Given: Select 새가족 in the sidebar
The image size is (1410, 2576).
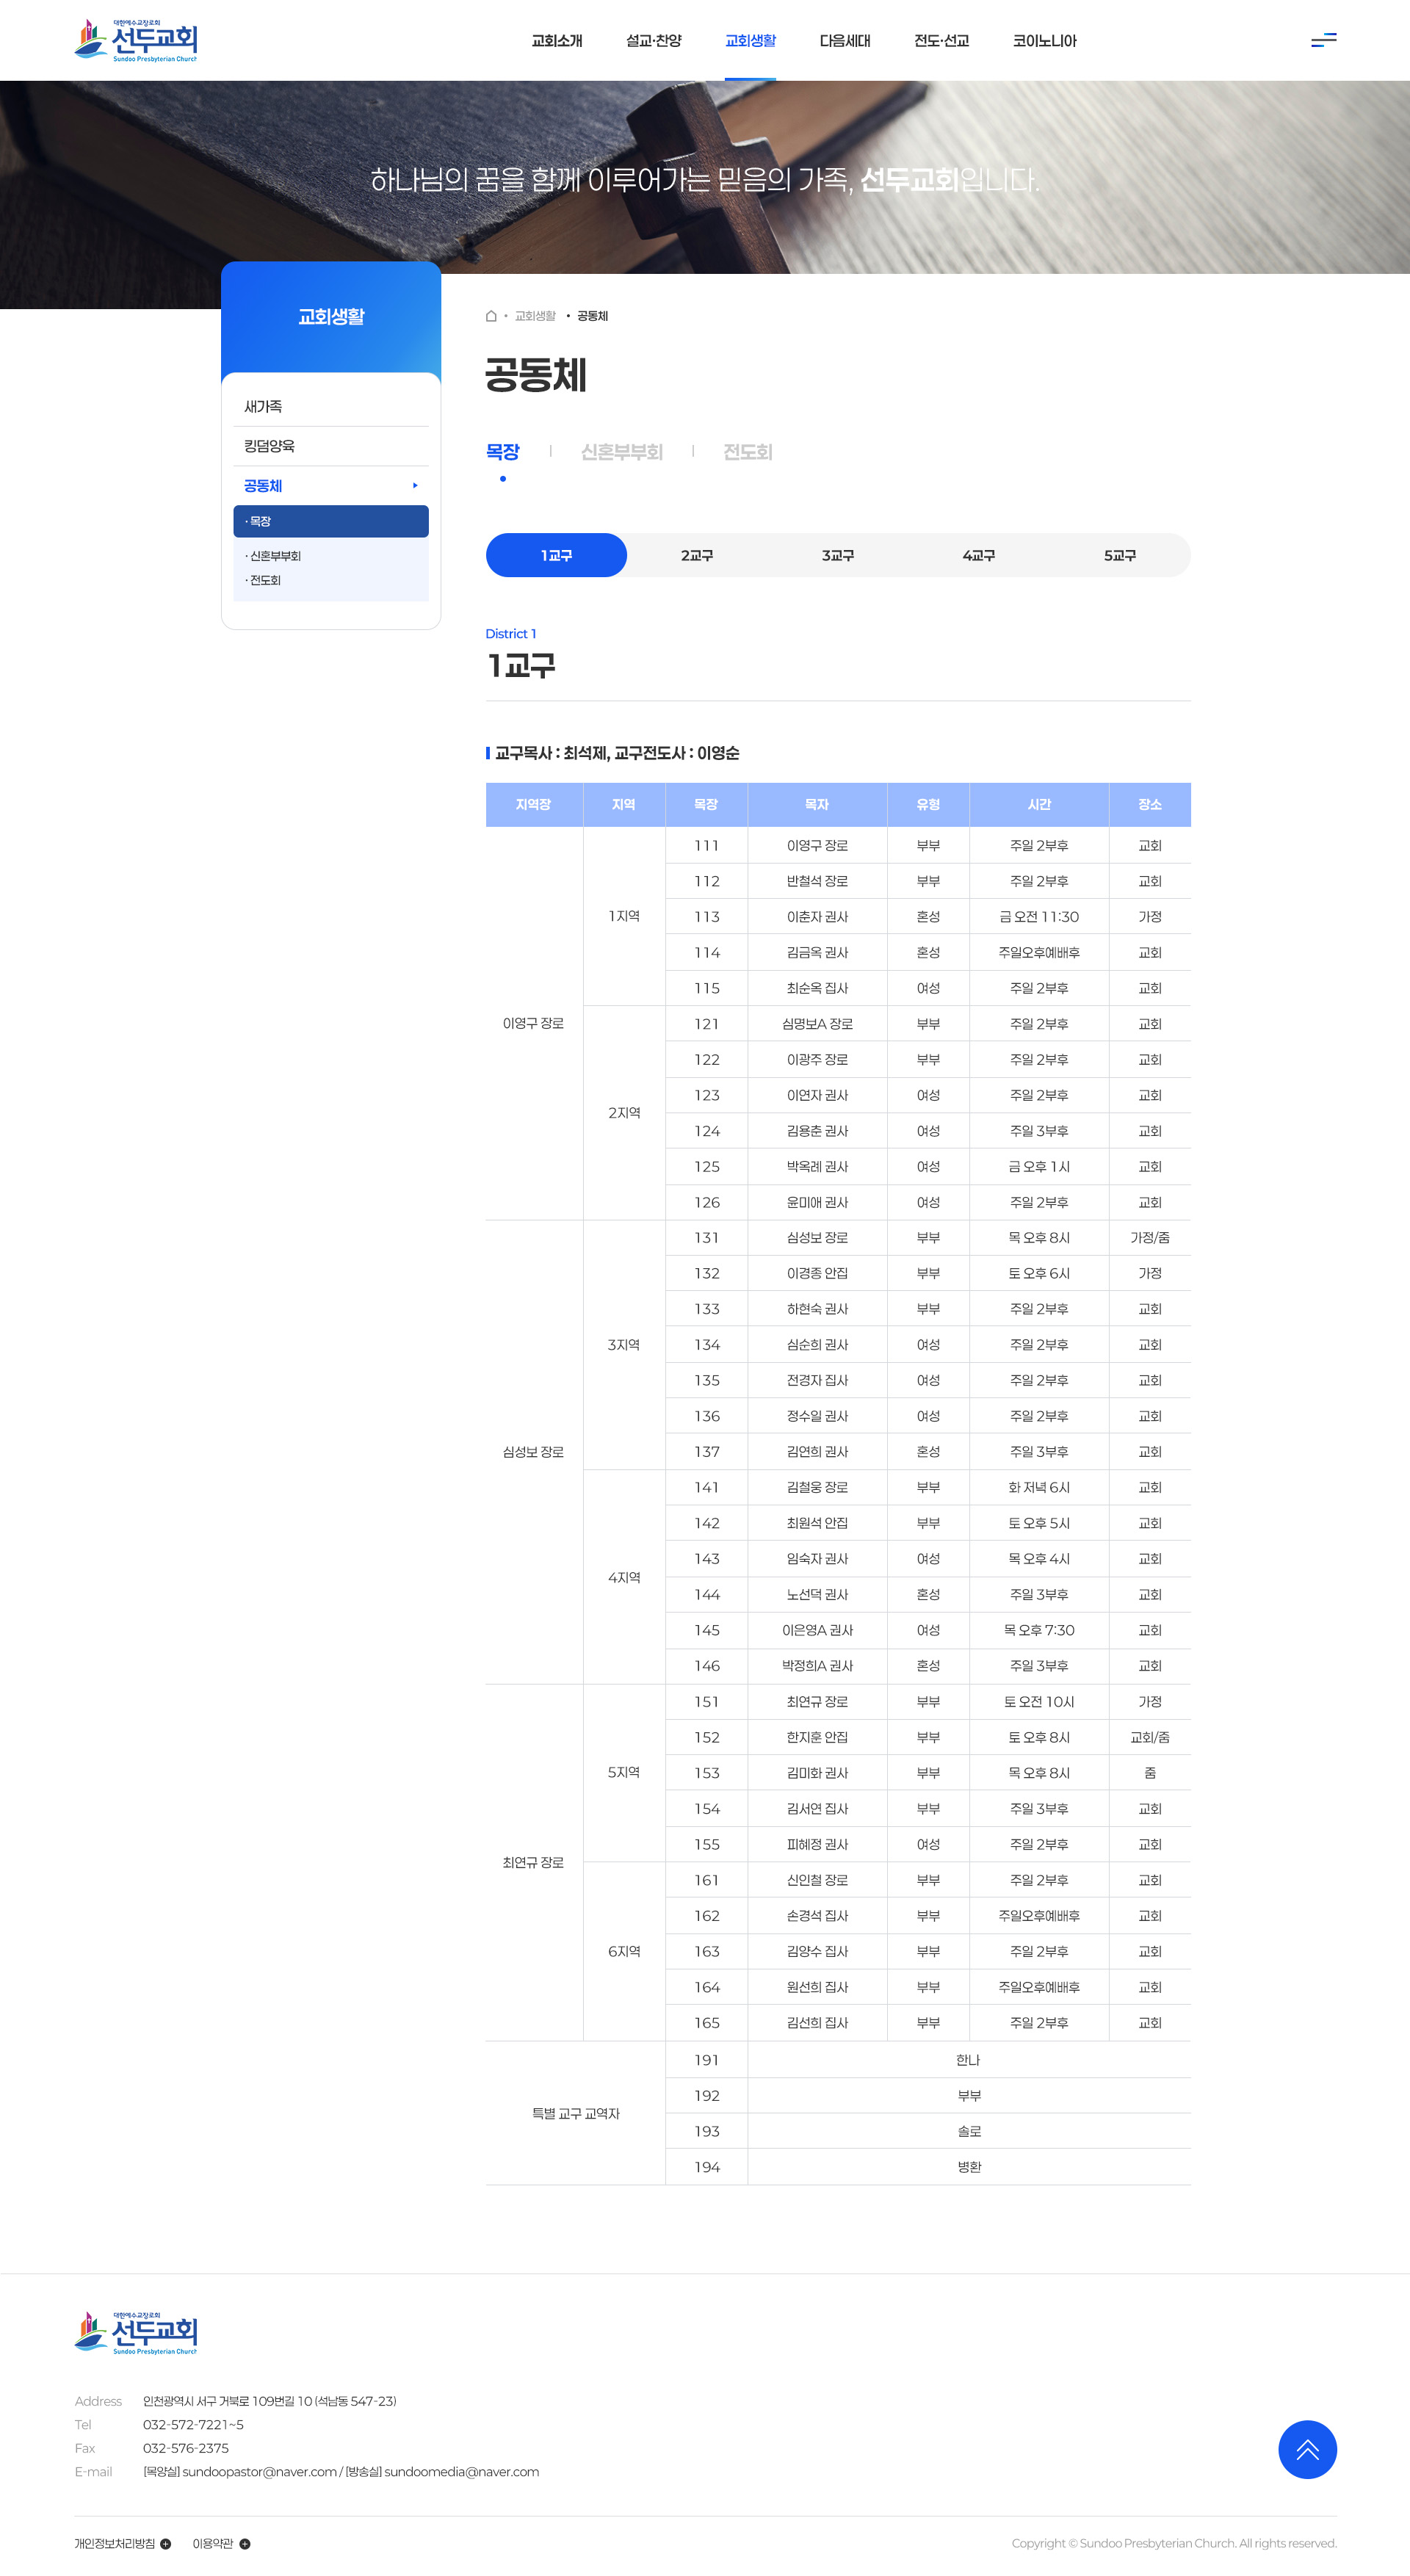Looking at the screenshot, I should tap(263, 407).
